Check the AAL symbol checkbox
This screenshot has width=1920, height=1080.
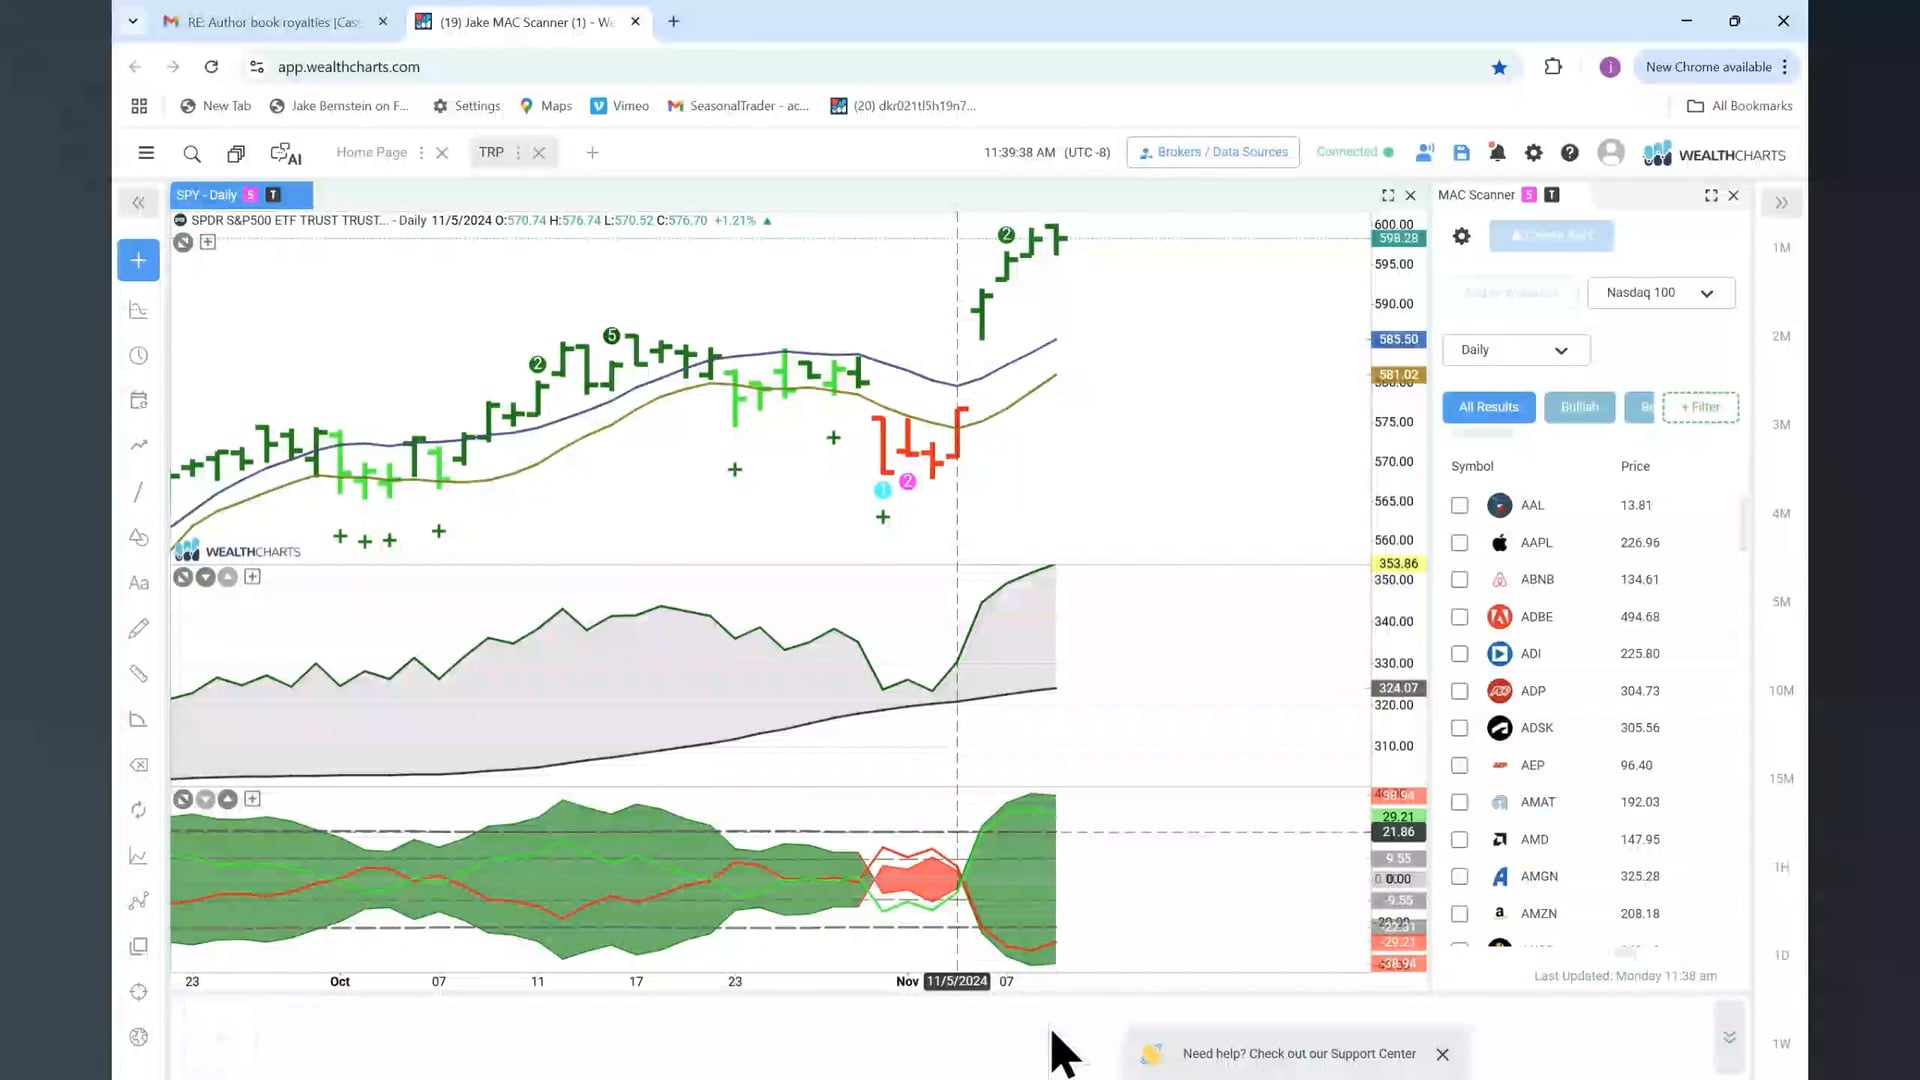coord(1459,506)
